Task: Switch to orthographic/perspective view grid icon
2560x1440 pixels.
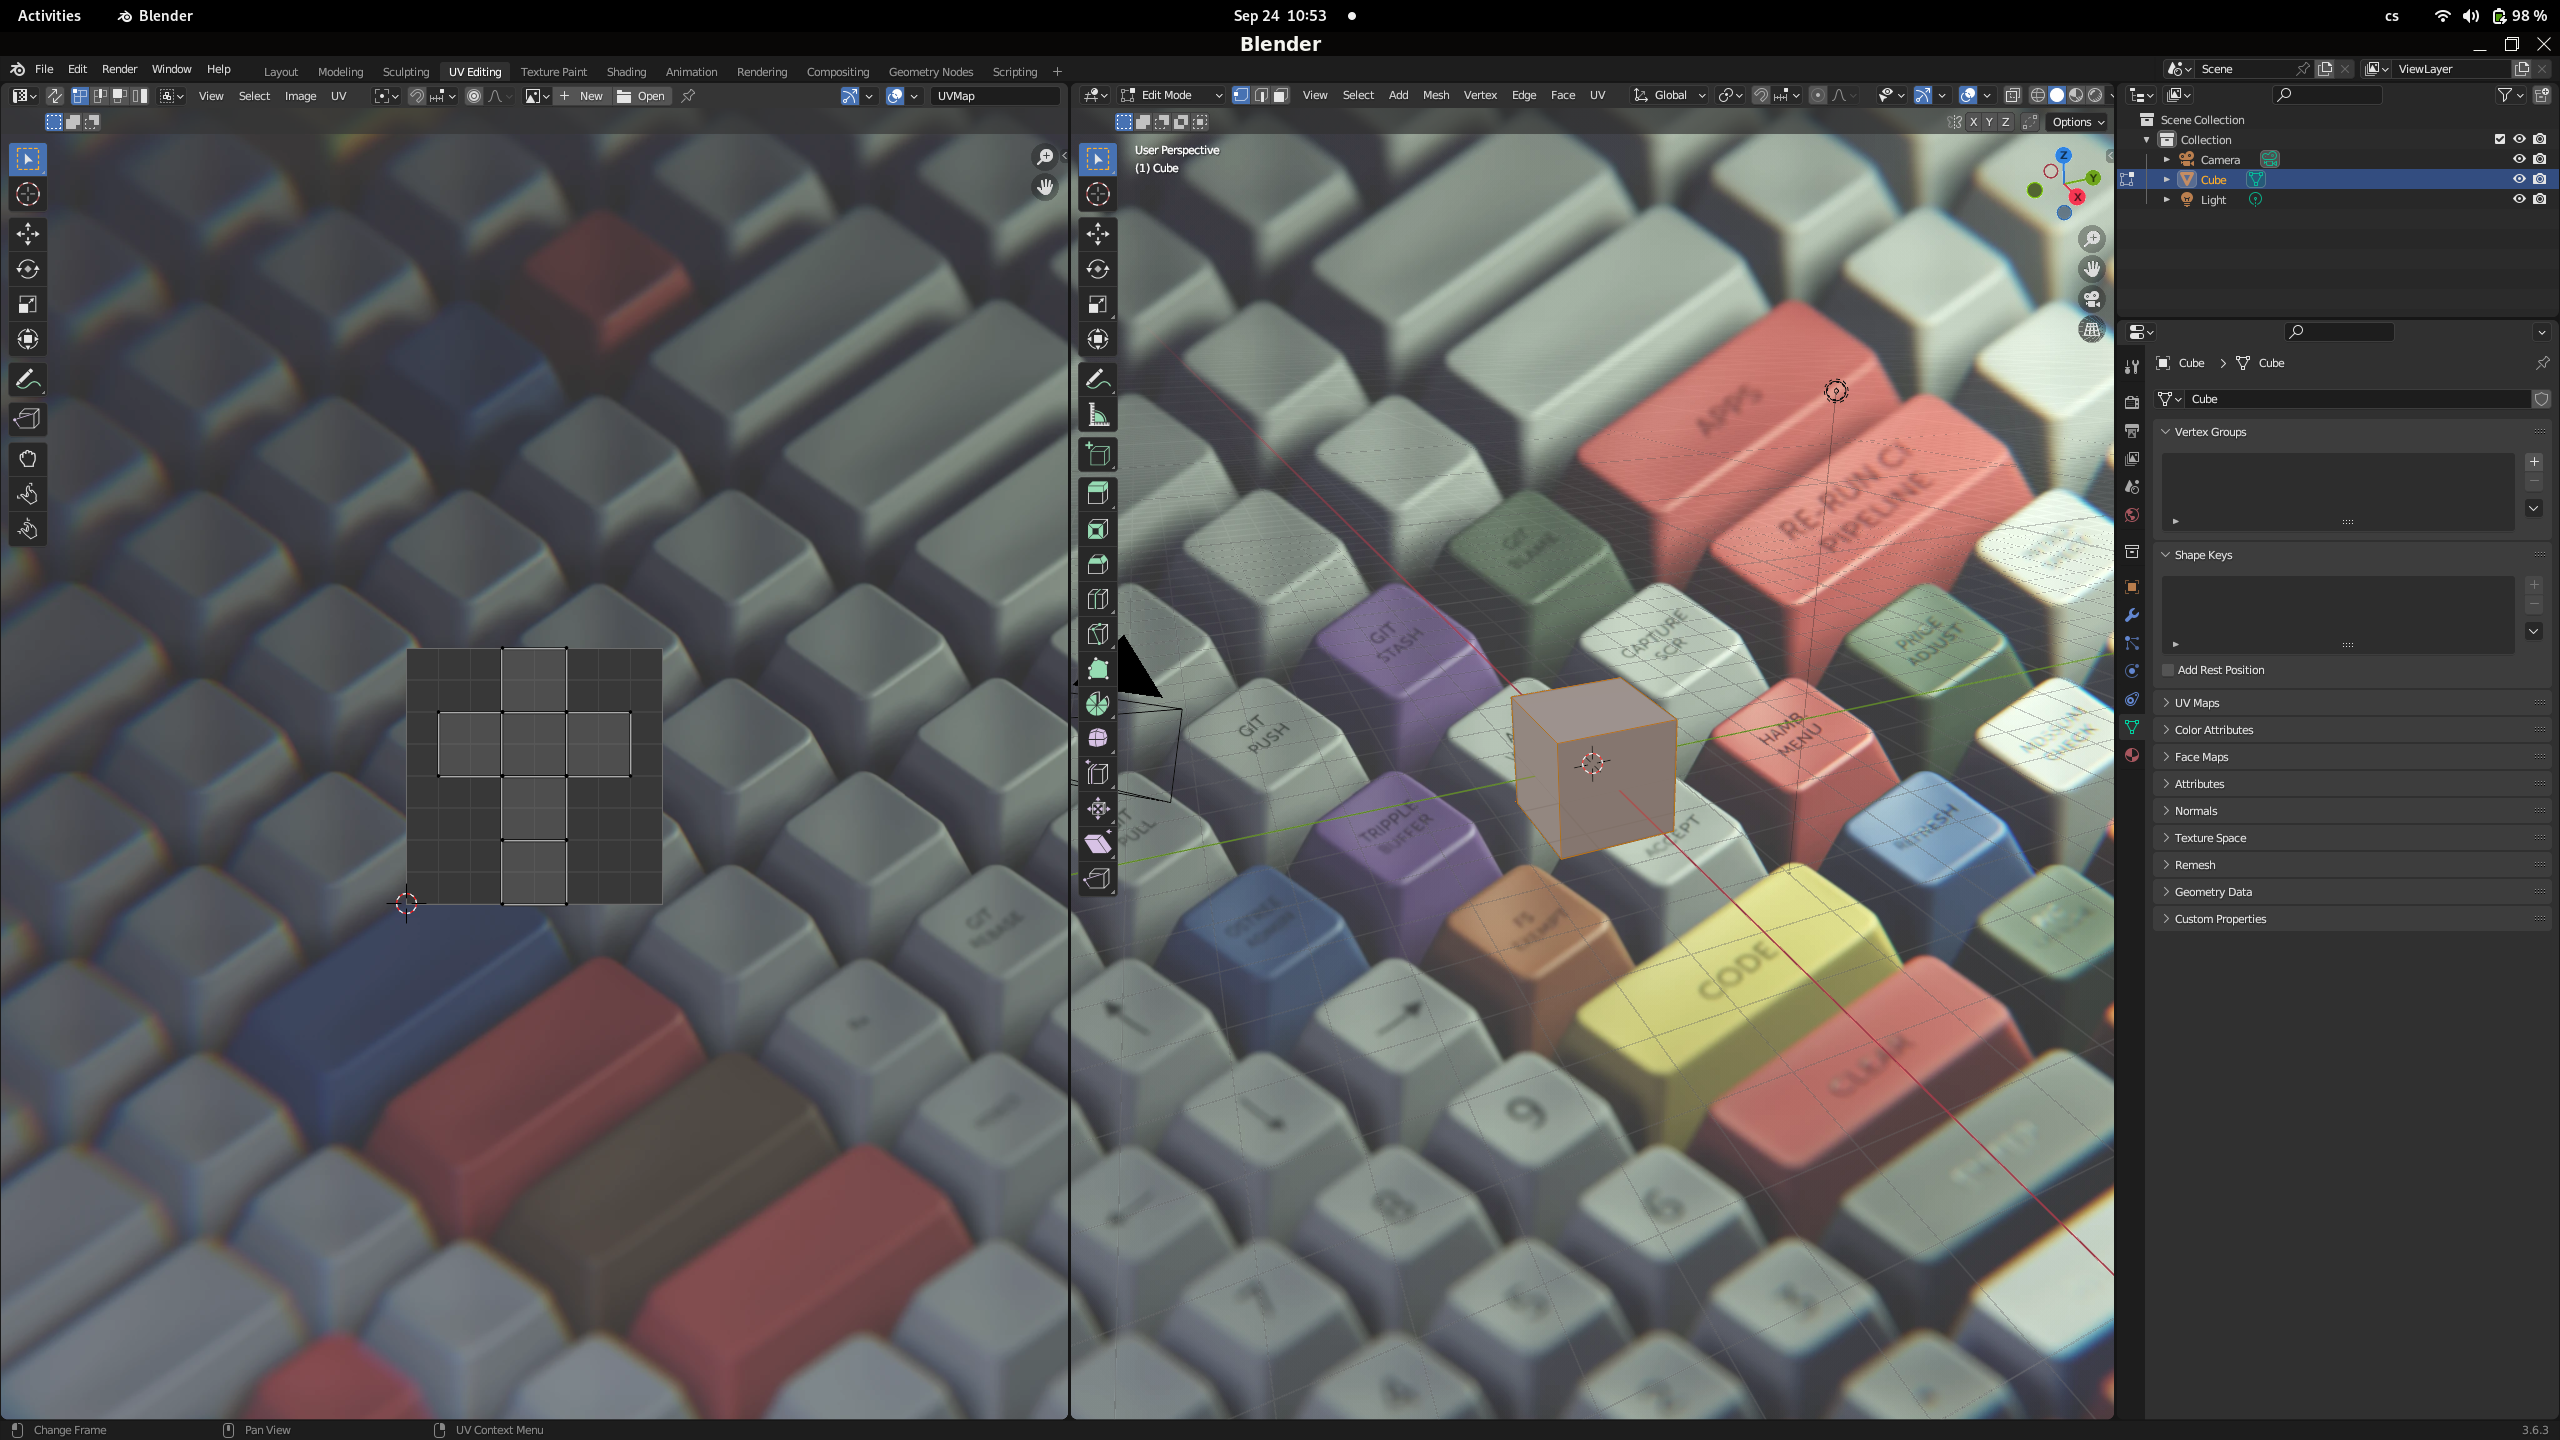Action: pos(2091,330)
